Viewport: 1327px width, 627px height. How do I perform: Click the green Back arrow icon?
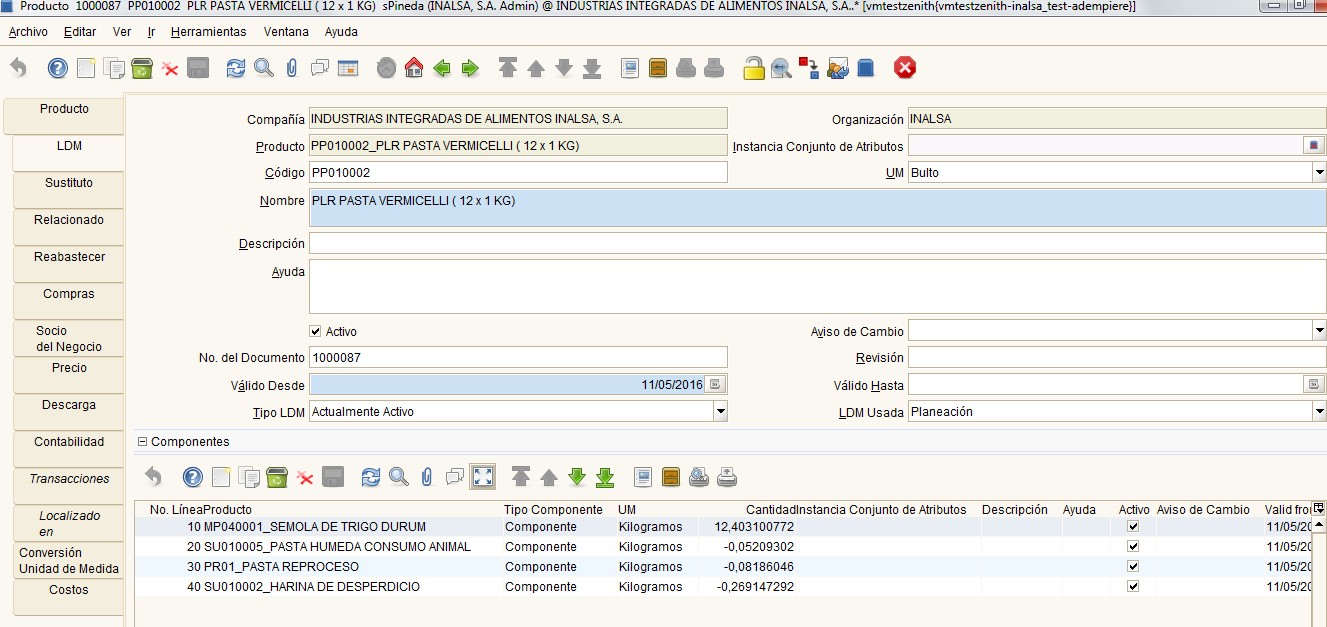[x=442, y=68]
